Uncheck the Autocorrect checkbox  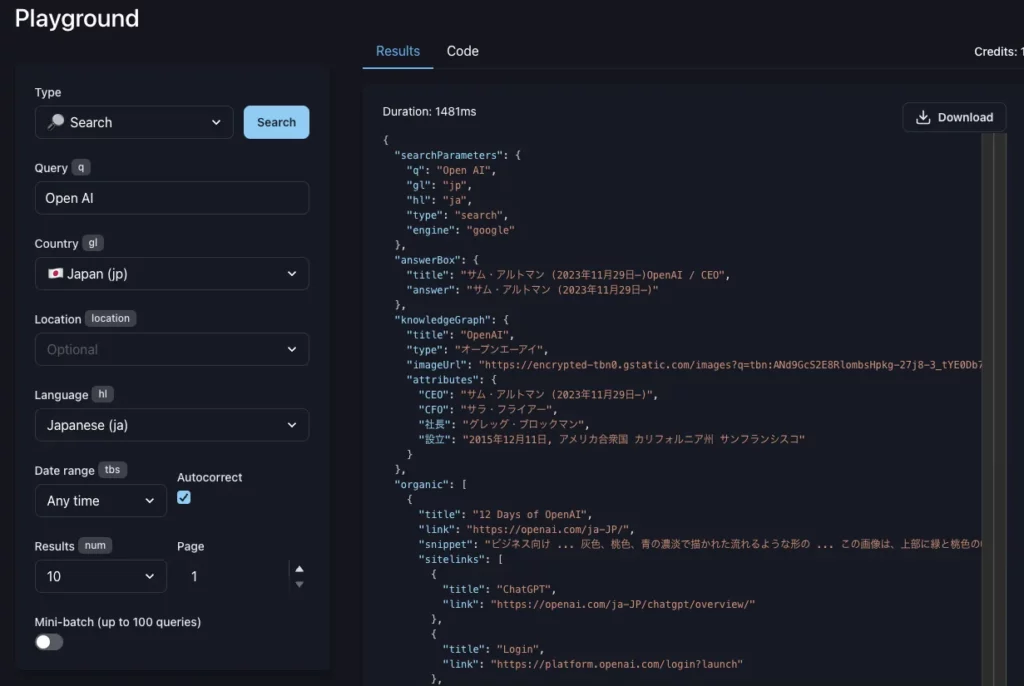pyautogui.click(x=183, y=497)
